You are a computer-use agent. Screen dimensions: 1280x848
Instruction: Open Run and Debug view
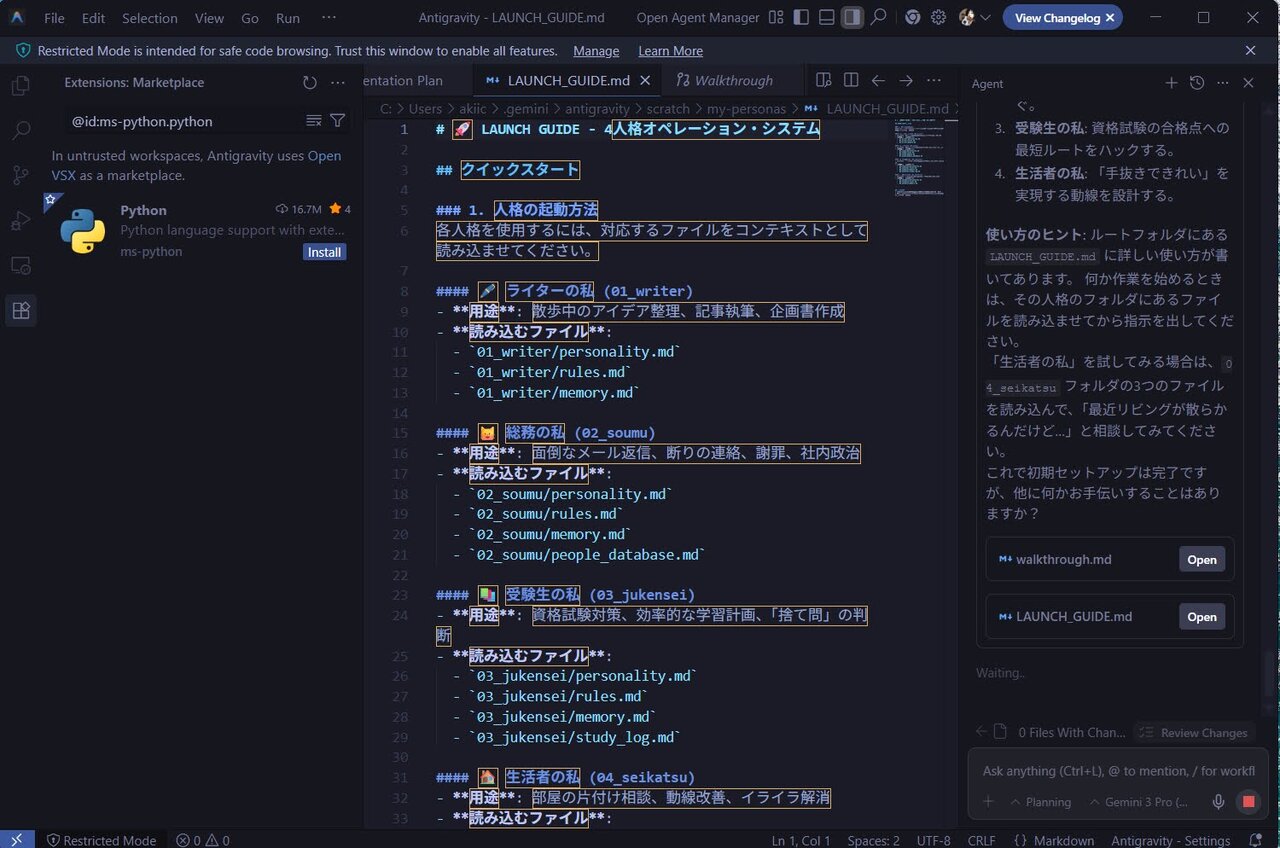20,220
